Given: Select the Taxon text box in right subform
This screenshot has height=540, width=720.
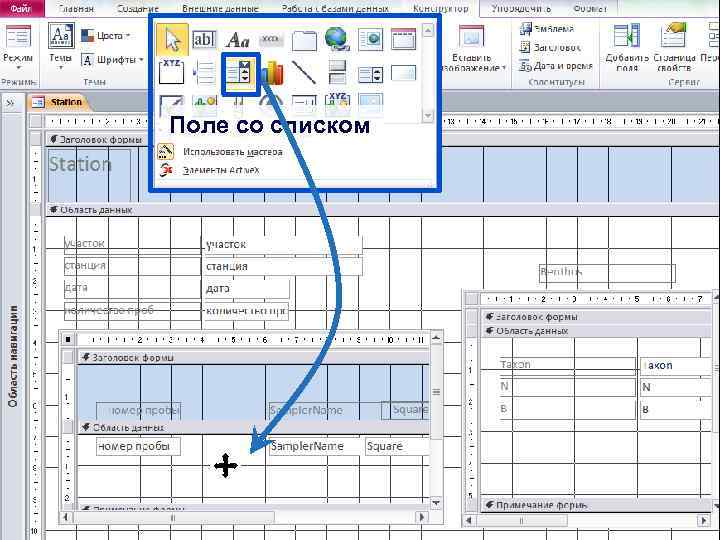Looking at the screenshot, I should pos(675,366).
